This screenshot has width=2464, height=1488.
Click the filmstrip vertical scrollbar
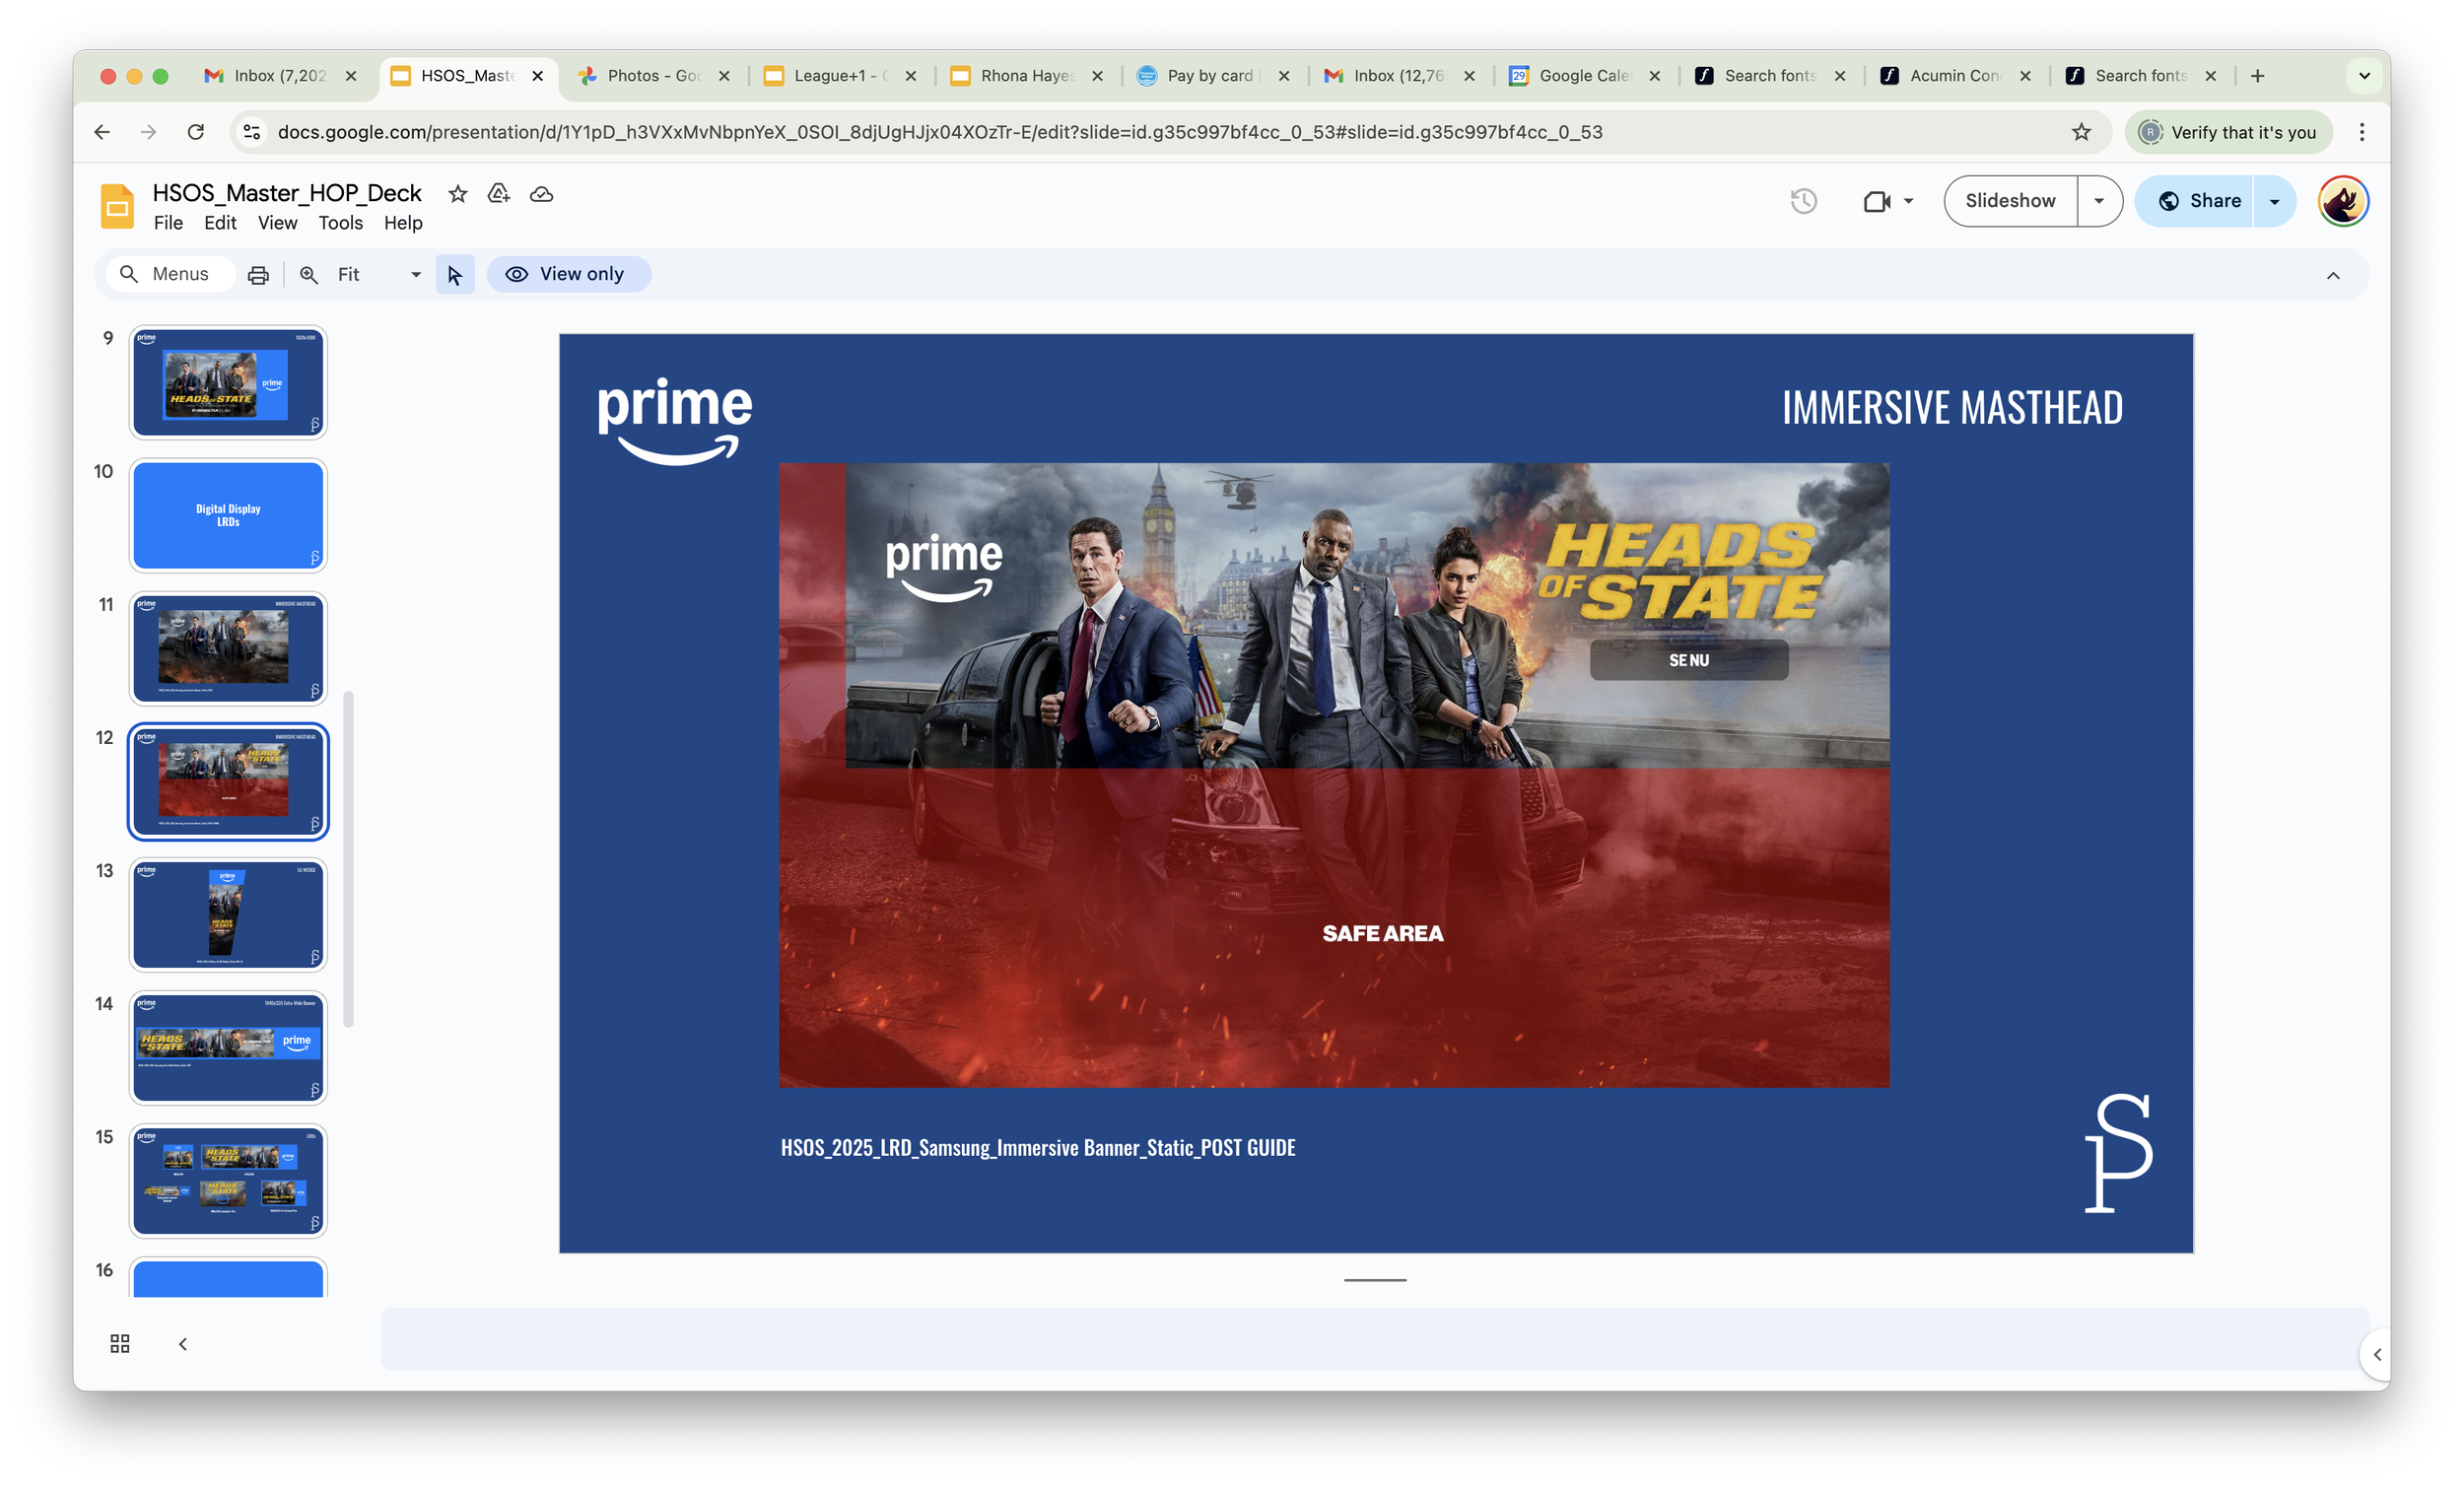click(x=348, y=859)
